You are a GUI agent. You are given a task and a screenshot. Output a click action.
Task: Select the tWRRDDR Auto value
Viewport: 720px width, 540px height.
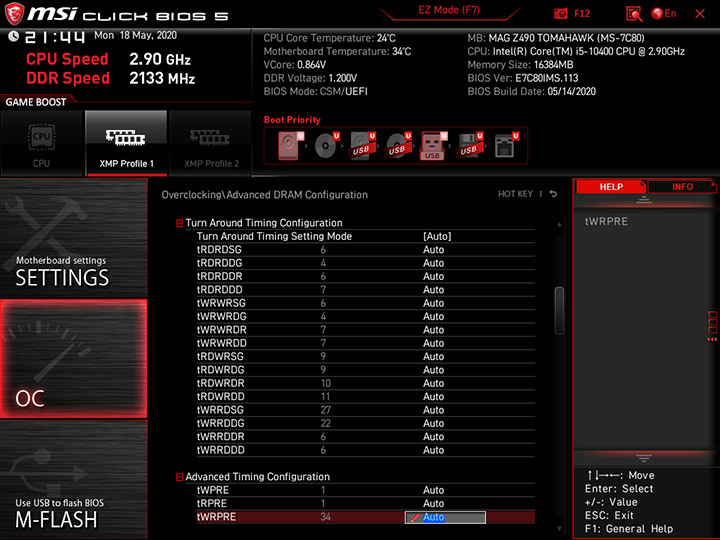433,436
